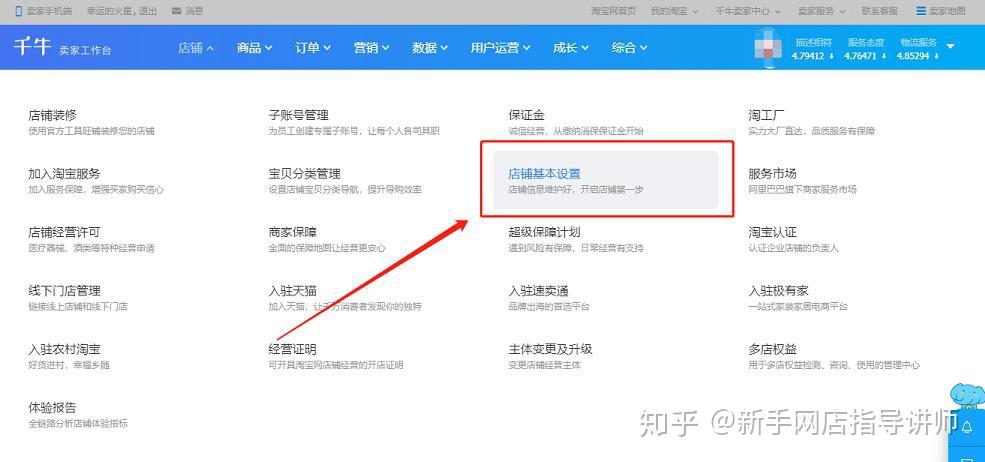Open 服务市场 menu entry
Image resolution: width=985 pixels, height=462 pixels.
[802, 181]
